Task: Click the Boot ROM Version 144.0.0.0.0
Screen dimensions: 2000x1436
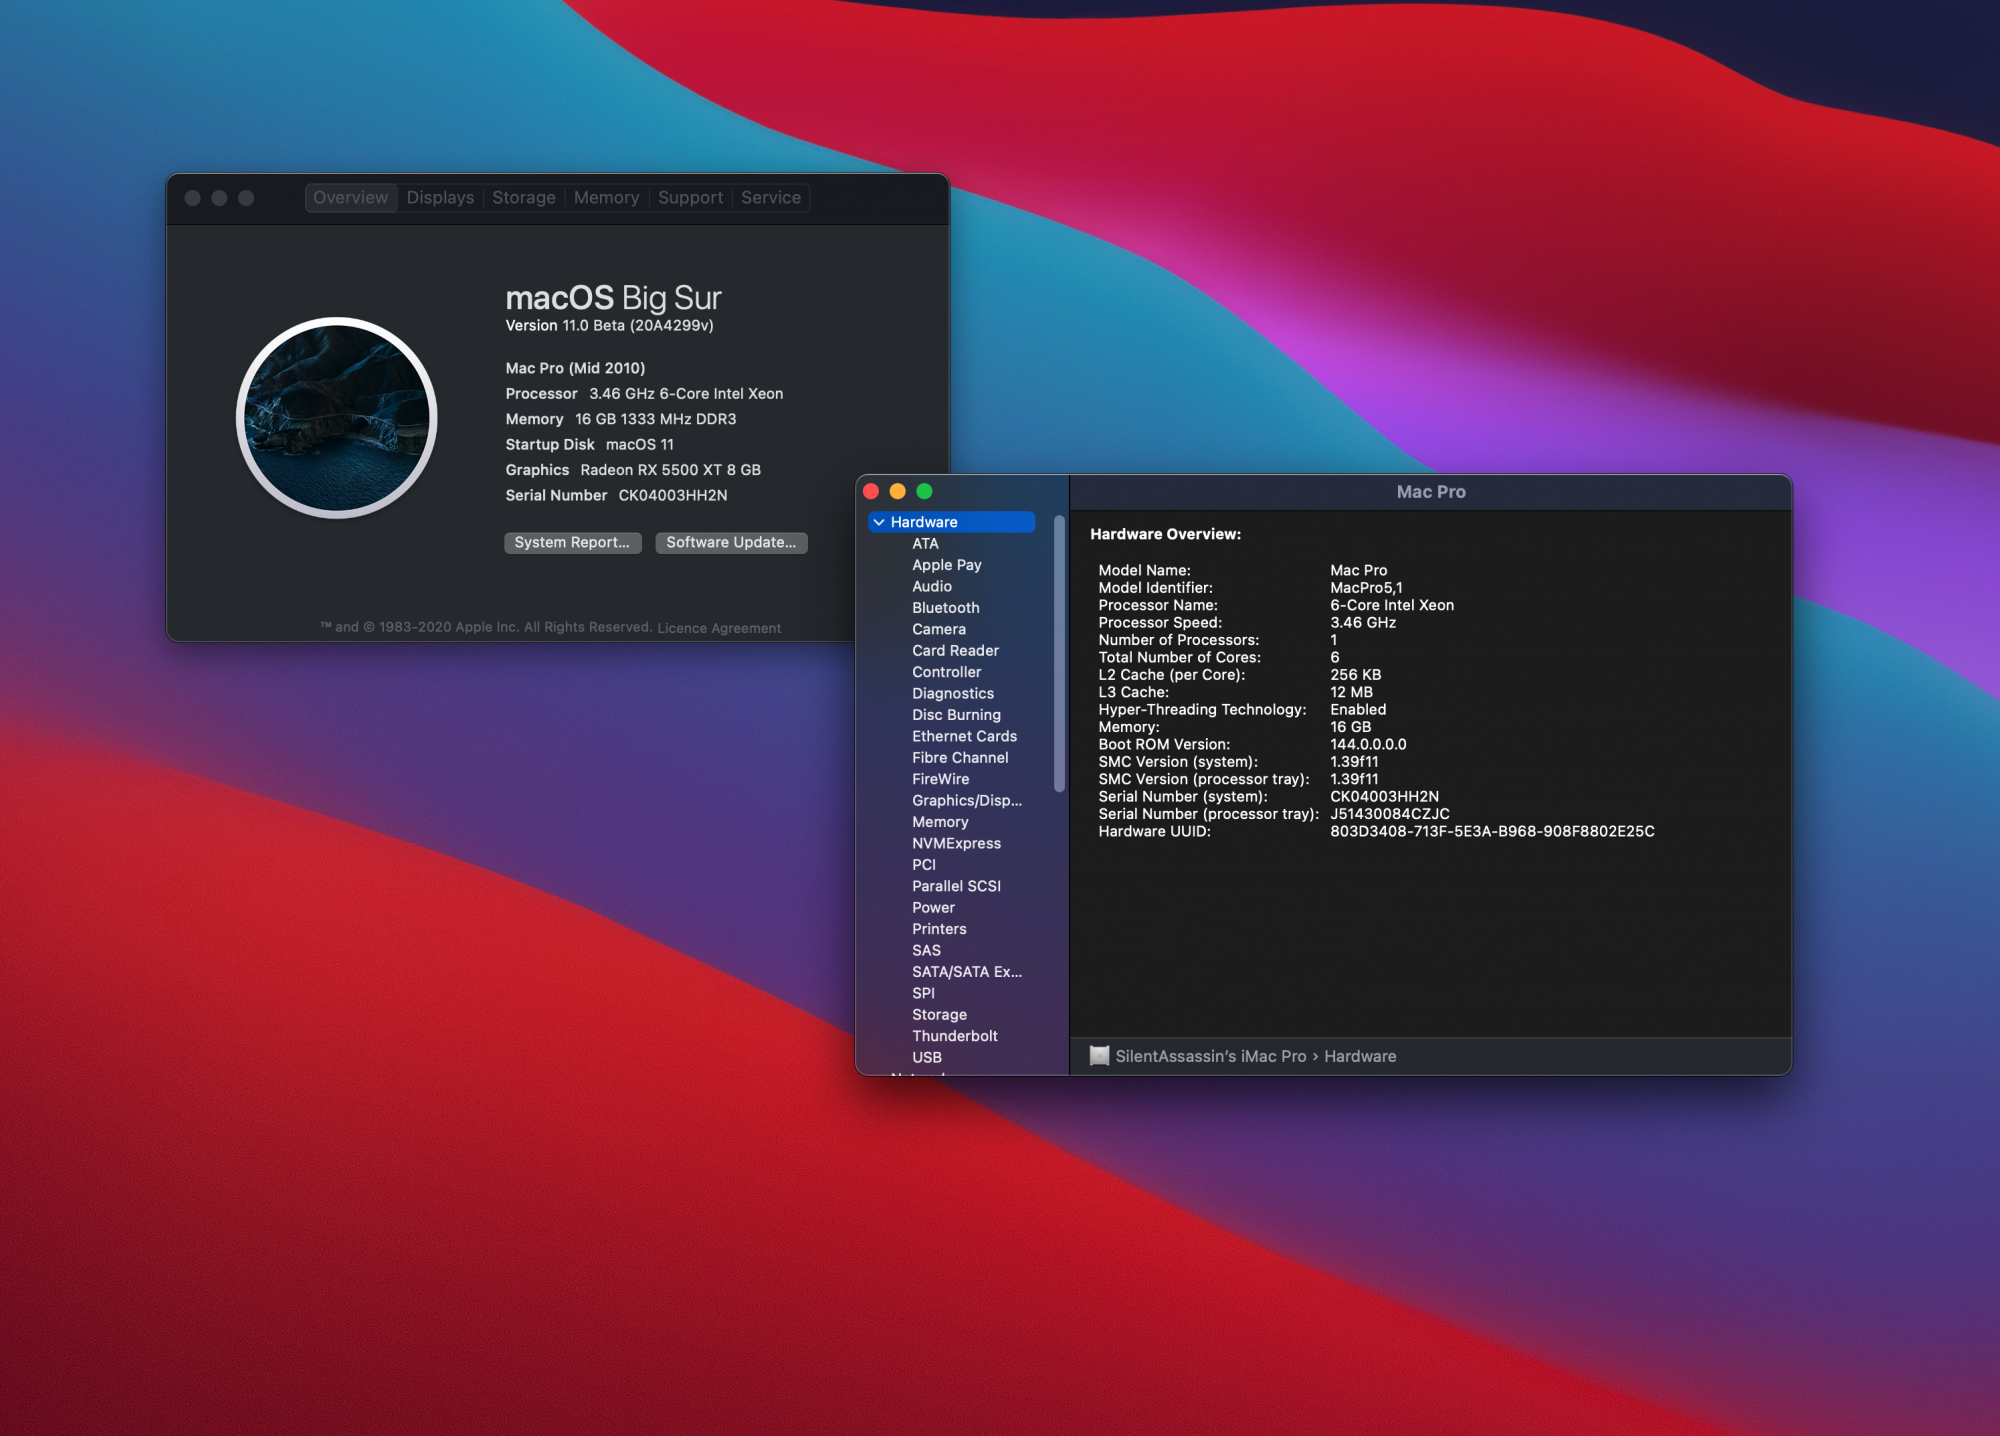Action: (1368, 745)
